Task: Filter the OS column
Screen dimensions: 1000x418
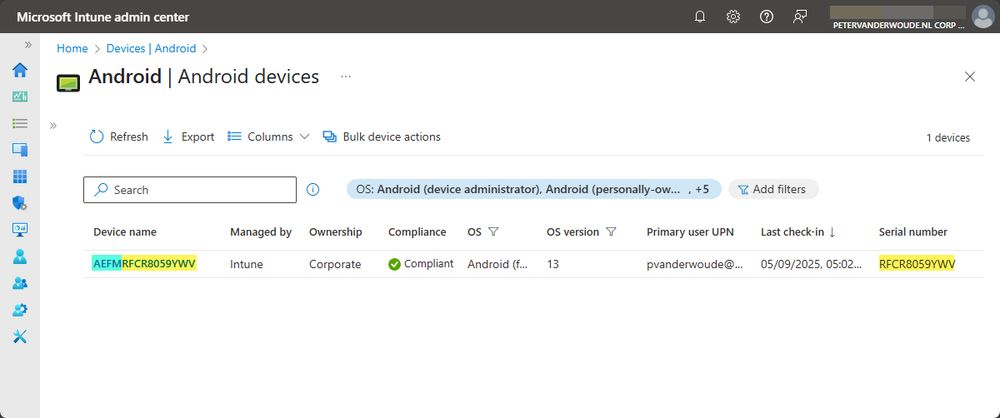Action: [492, 232]
